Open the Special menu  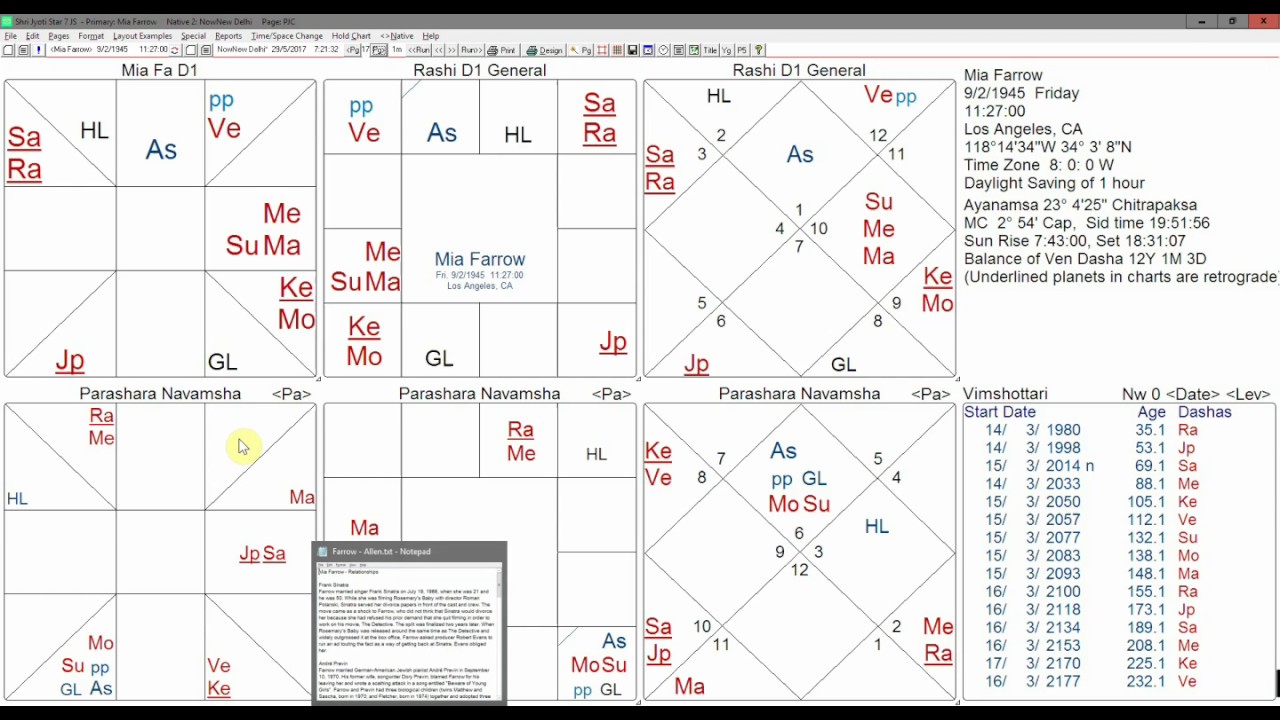click(193, 36)
